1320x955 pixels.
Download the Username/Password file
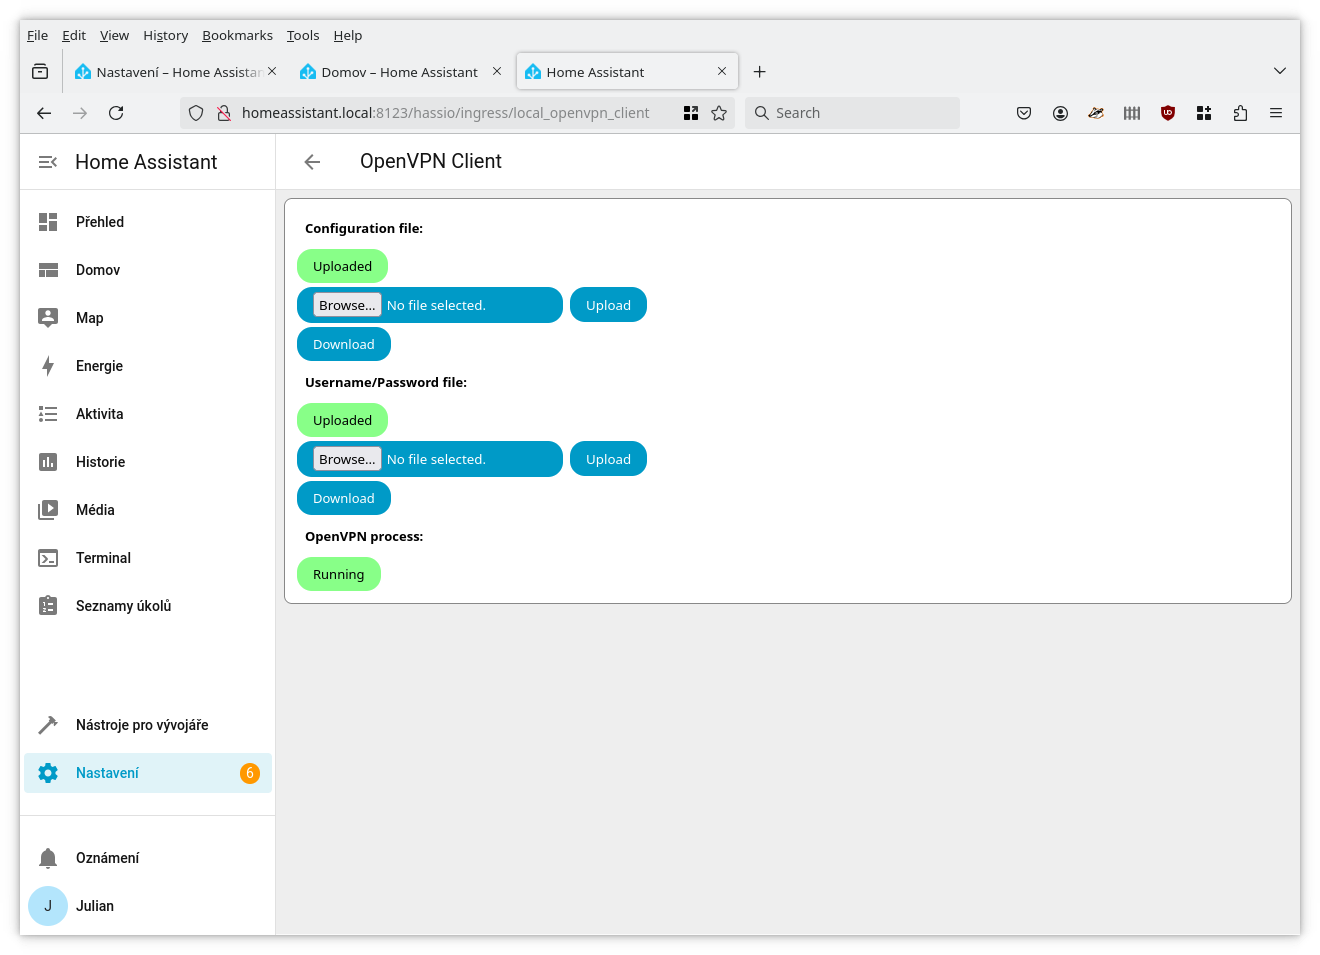pos(344,498)
